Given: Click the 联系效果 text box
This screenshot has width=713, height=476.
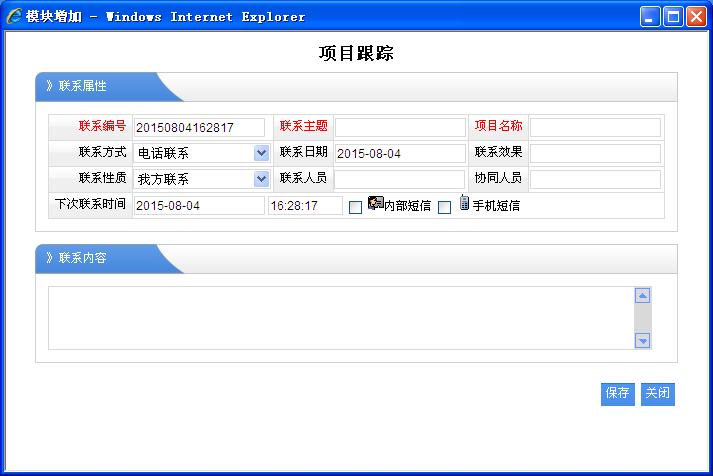Looking at the screenshot, I should point(595,153).
